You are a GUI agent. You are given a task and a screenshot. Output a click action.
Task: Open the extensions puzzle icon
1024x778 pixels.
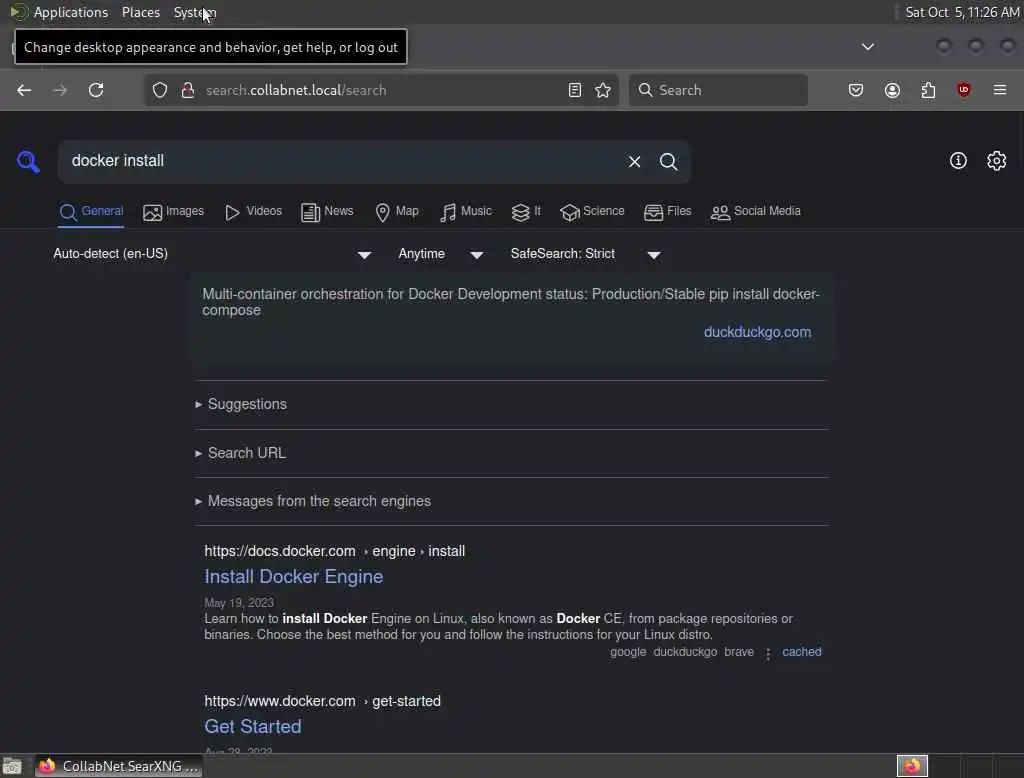click(928, 90)
